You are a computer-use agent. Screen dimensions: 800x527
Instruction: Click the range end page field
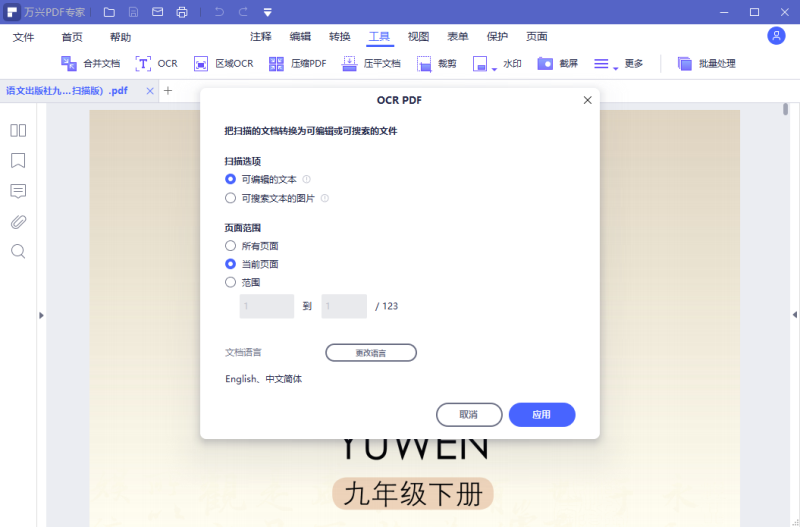[344, 306]
